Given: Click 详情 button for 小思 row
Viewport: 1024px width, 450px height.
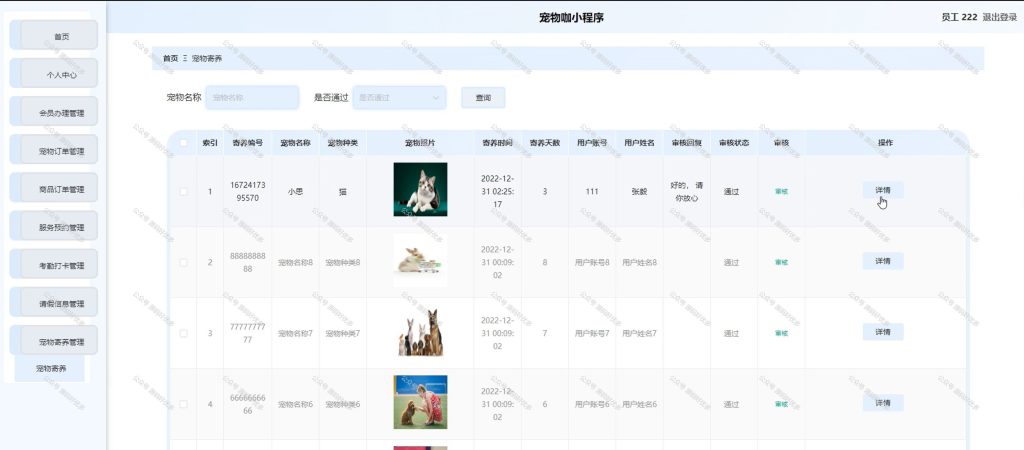Looking at the screenshot, I should [x=883, y=190].
